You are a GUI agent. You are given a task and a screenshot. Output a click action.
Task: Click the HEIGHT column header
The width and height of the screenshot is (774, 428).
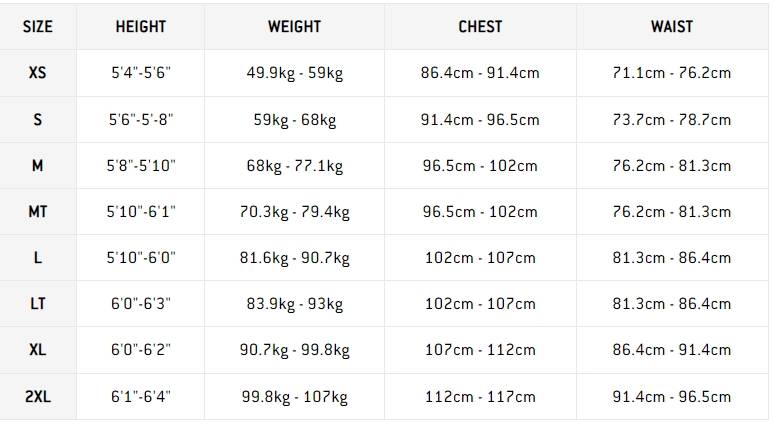tap(141, 27)
